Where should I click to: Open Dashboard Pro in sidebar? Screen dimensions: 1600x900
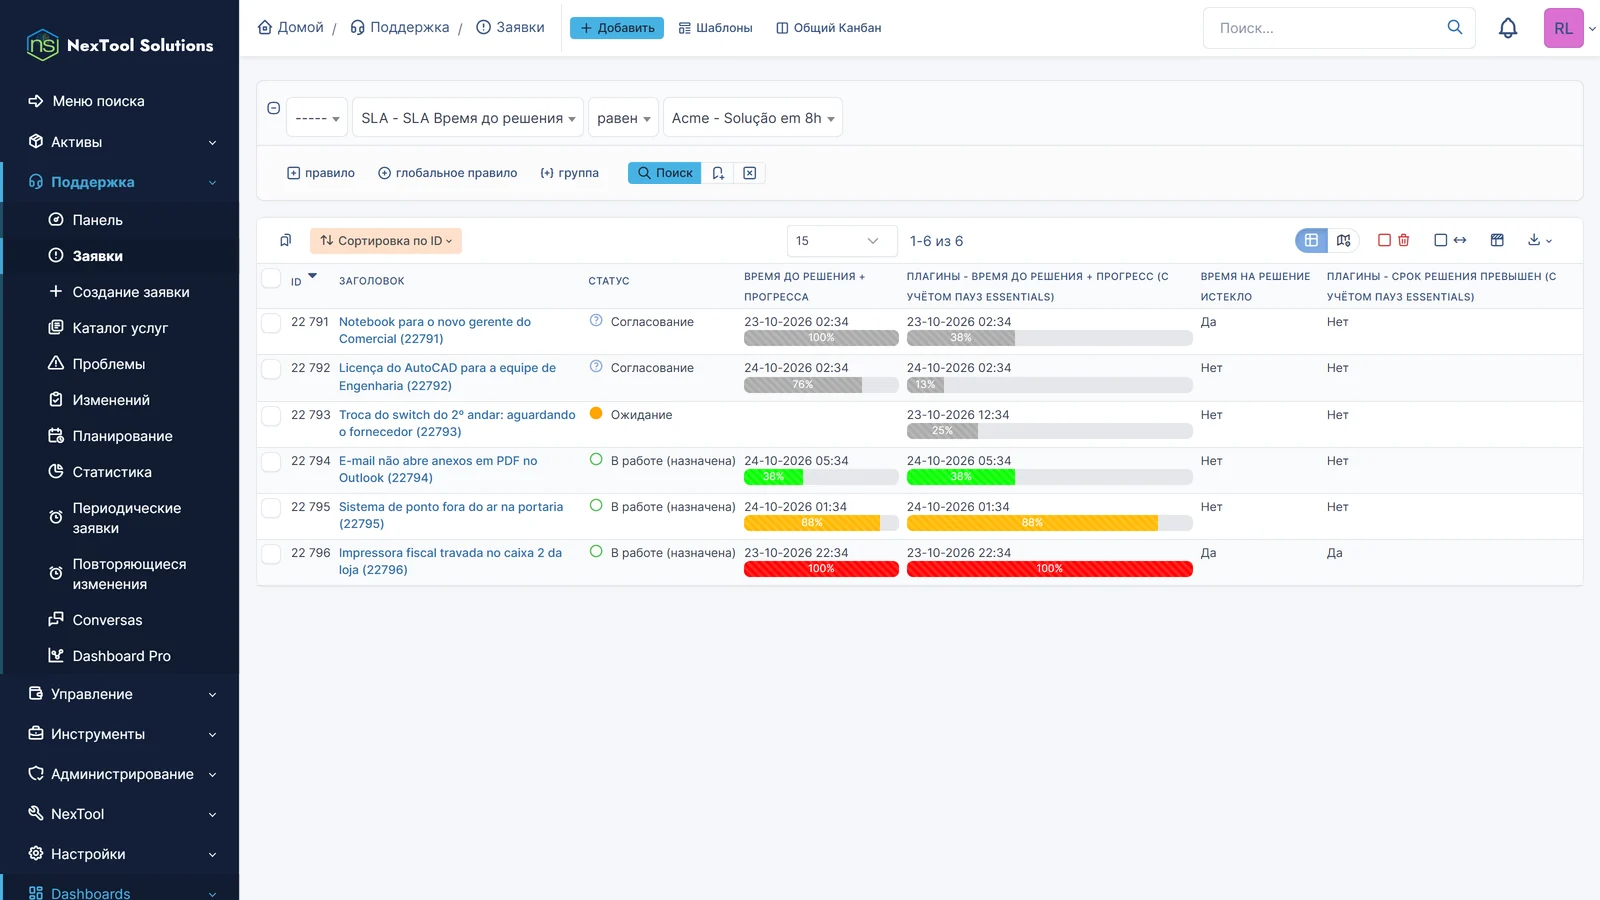coord(121,656)
